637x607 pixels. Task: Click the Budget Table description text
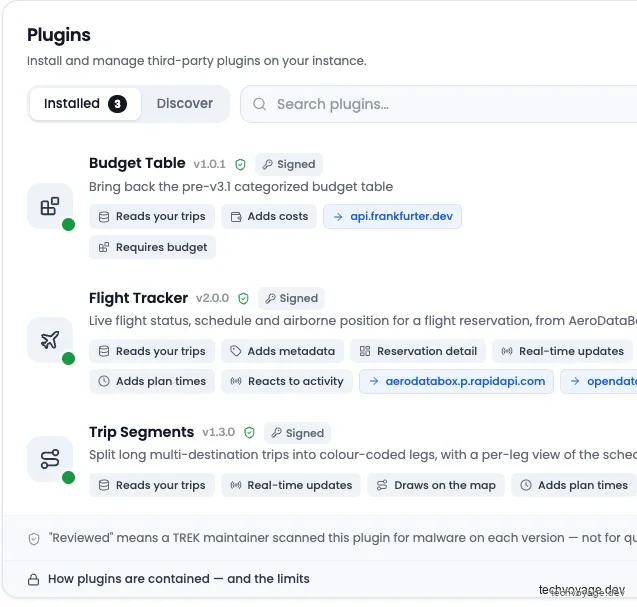tap(241, 186)
